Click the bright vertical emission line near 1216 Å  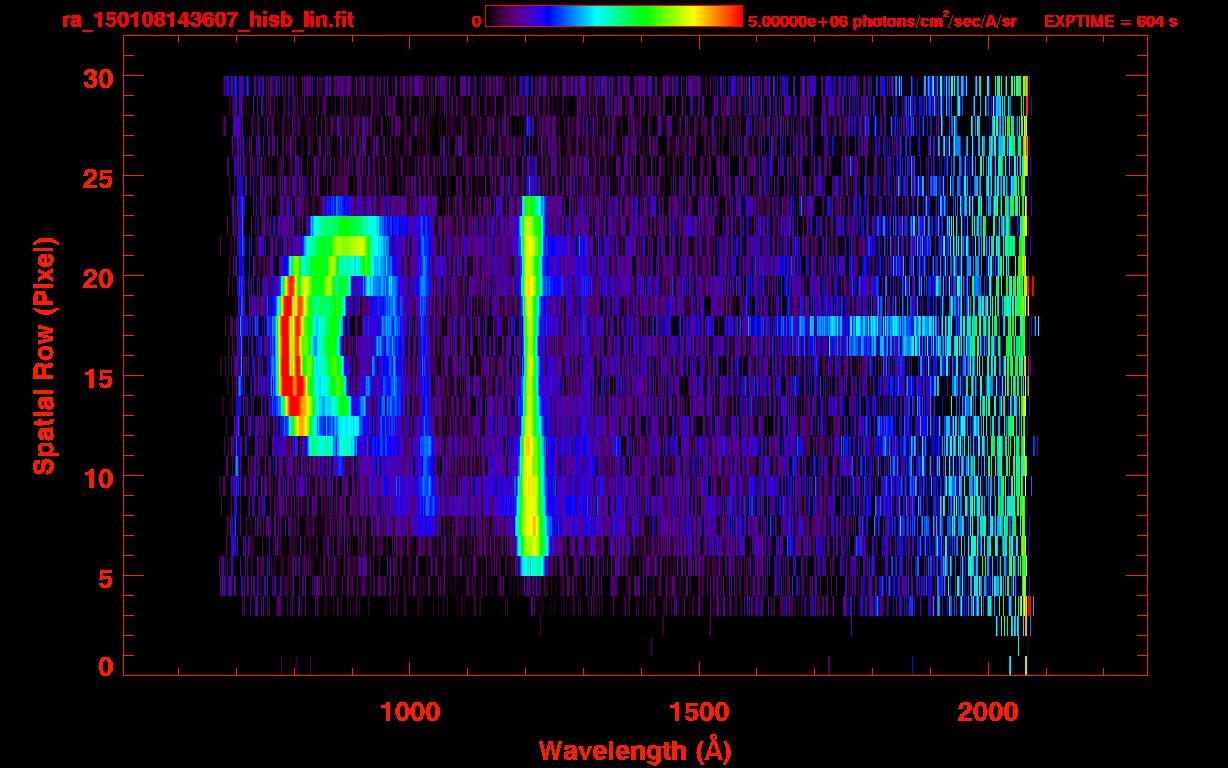(531, 386)
